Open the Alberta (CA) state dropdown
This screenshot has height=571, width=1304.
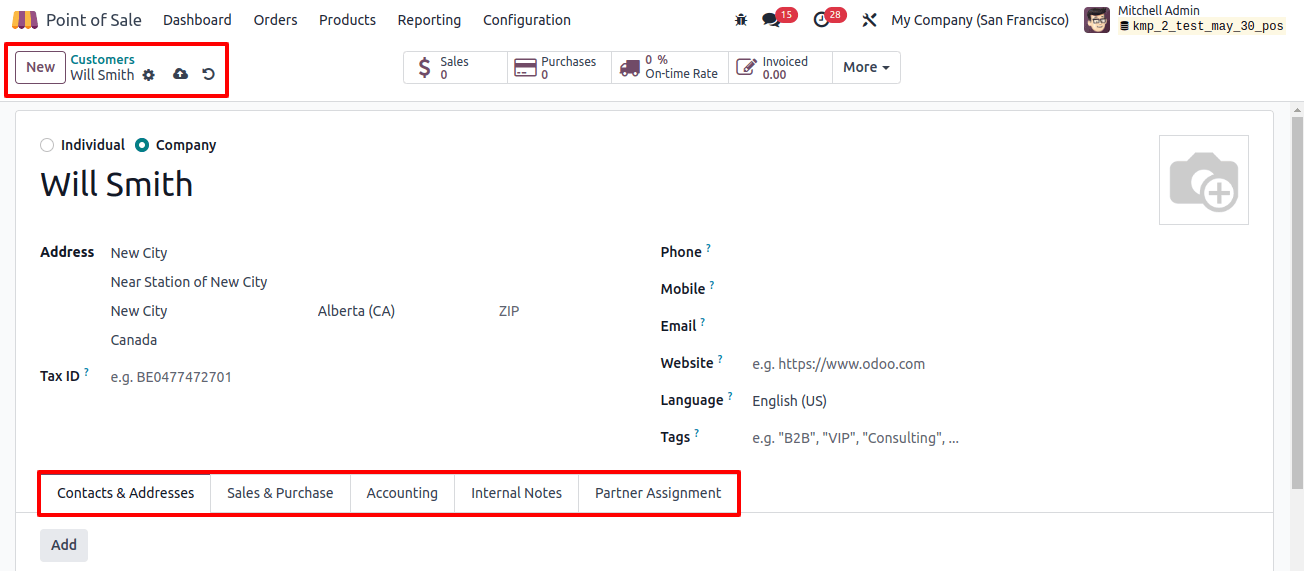point(400,311)
